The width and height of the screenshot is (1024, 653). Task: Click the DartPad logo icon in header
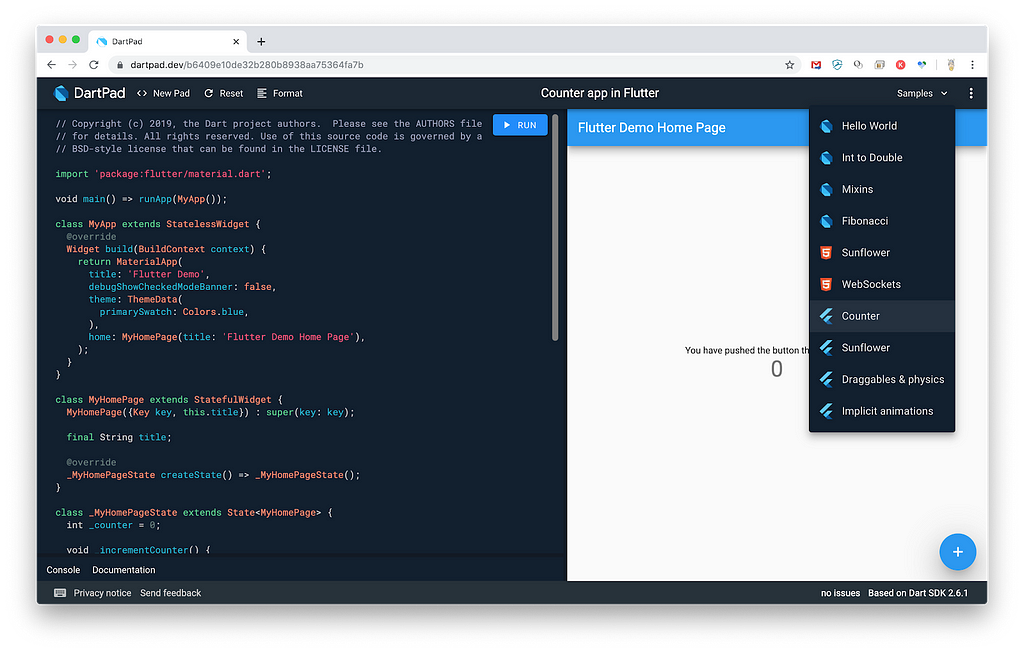(x=61, y=93)
